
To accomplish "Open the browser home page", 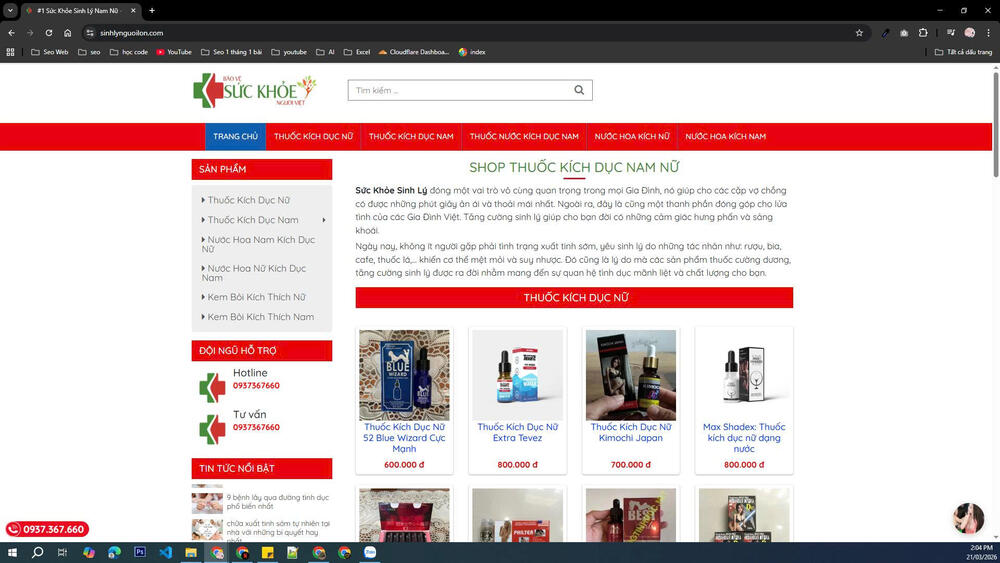I will [x=68, y=33].
